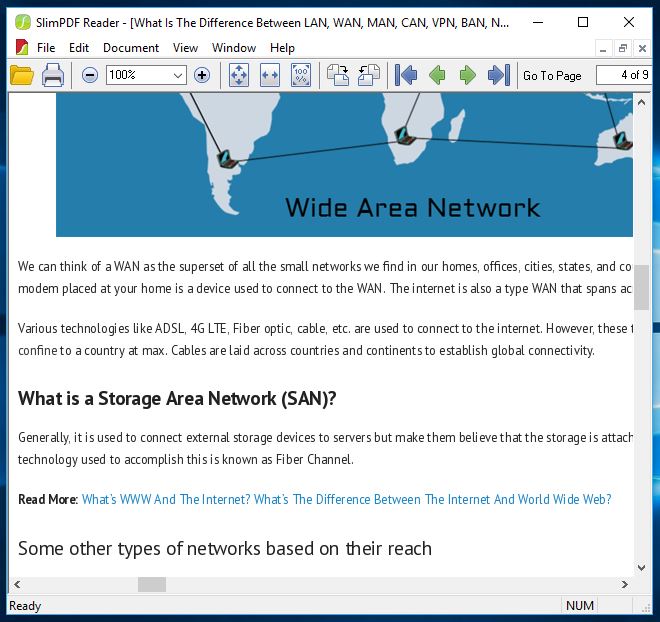Zoom in with the plus button
Image resolution: width=660 pixels, height=622 pixels.
click(x=201, y=75)
